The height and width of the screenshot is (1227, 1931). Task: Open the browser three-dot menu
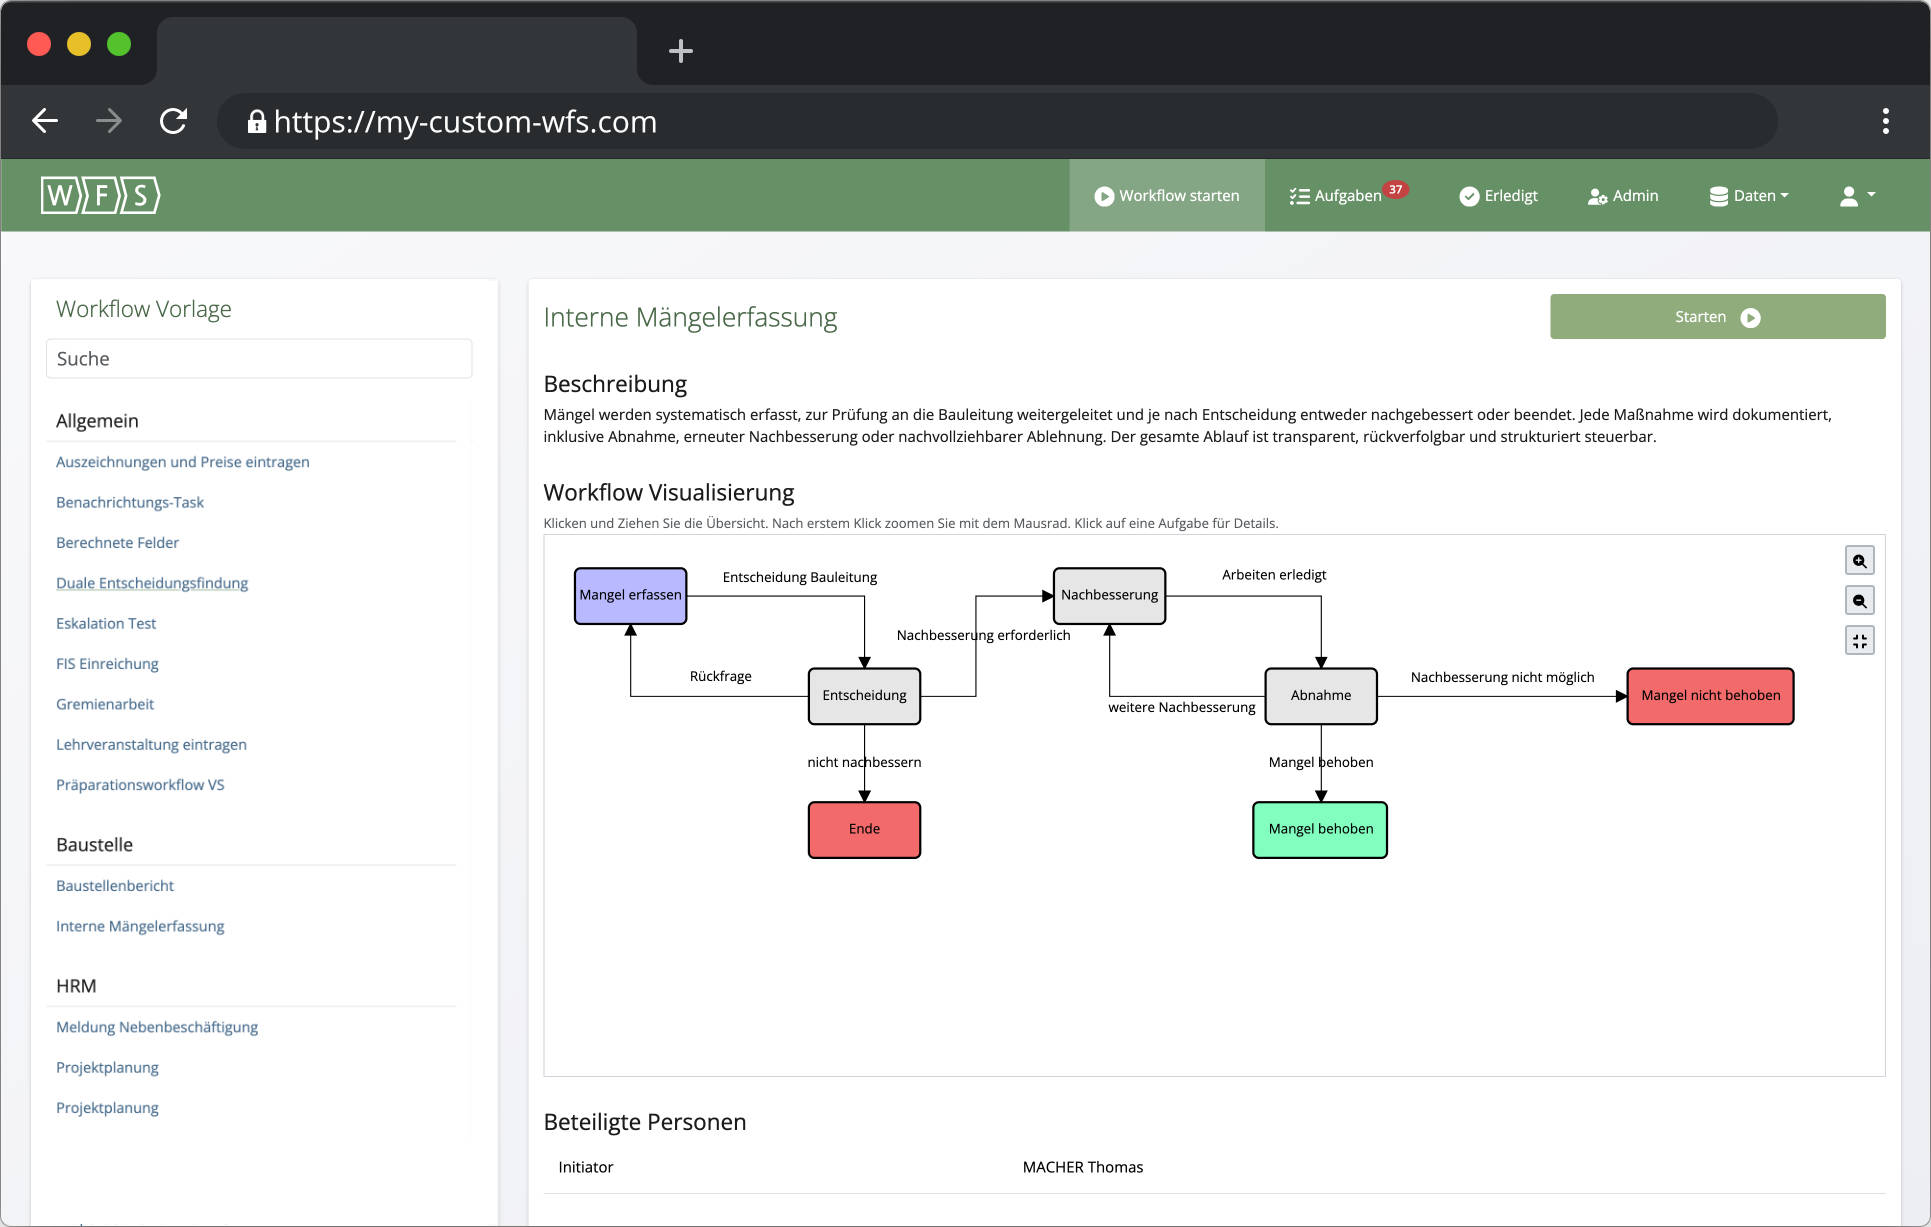pos(1885,122)
